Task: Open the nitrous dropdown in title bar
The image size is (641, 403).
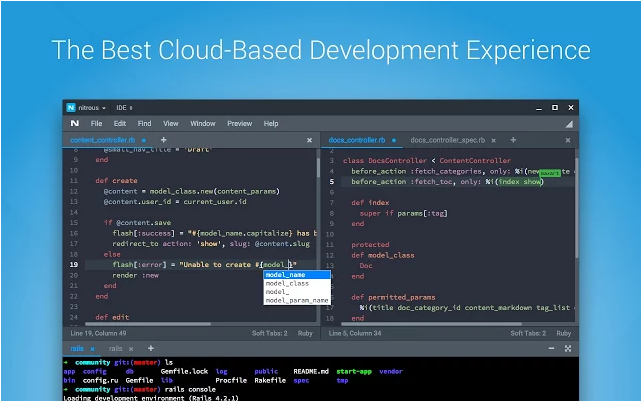Action: point(92,108)
